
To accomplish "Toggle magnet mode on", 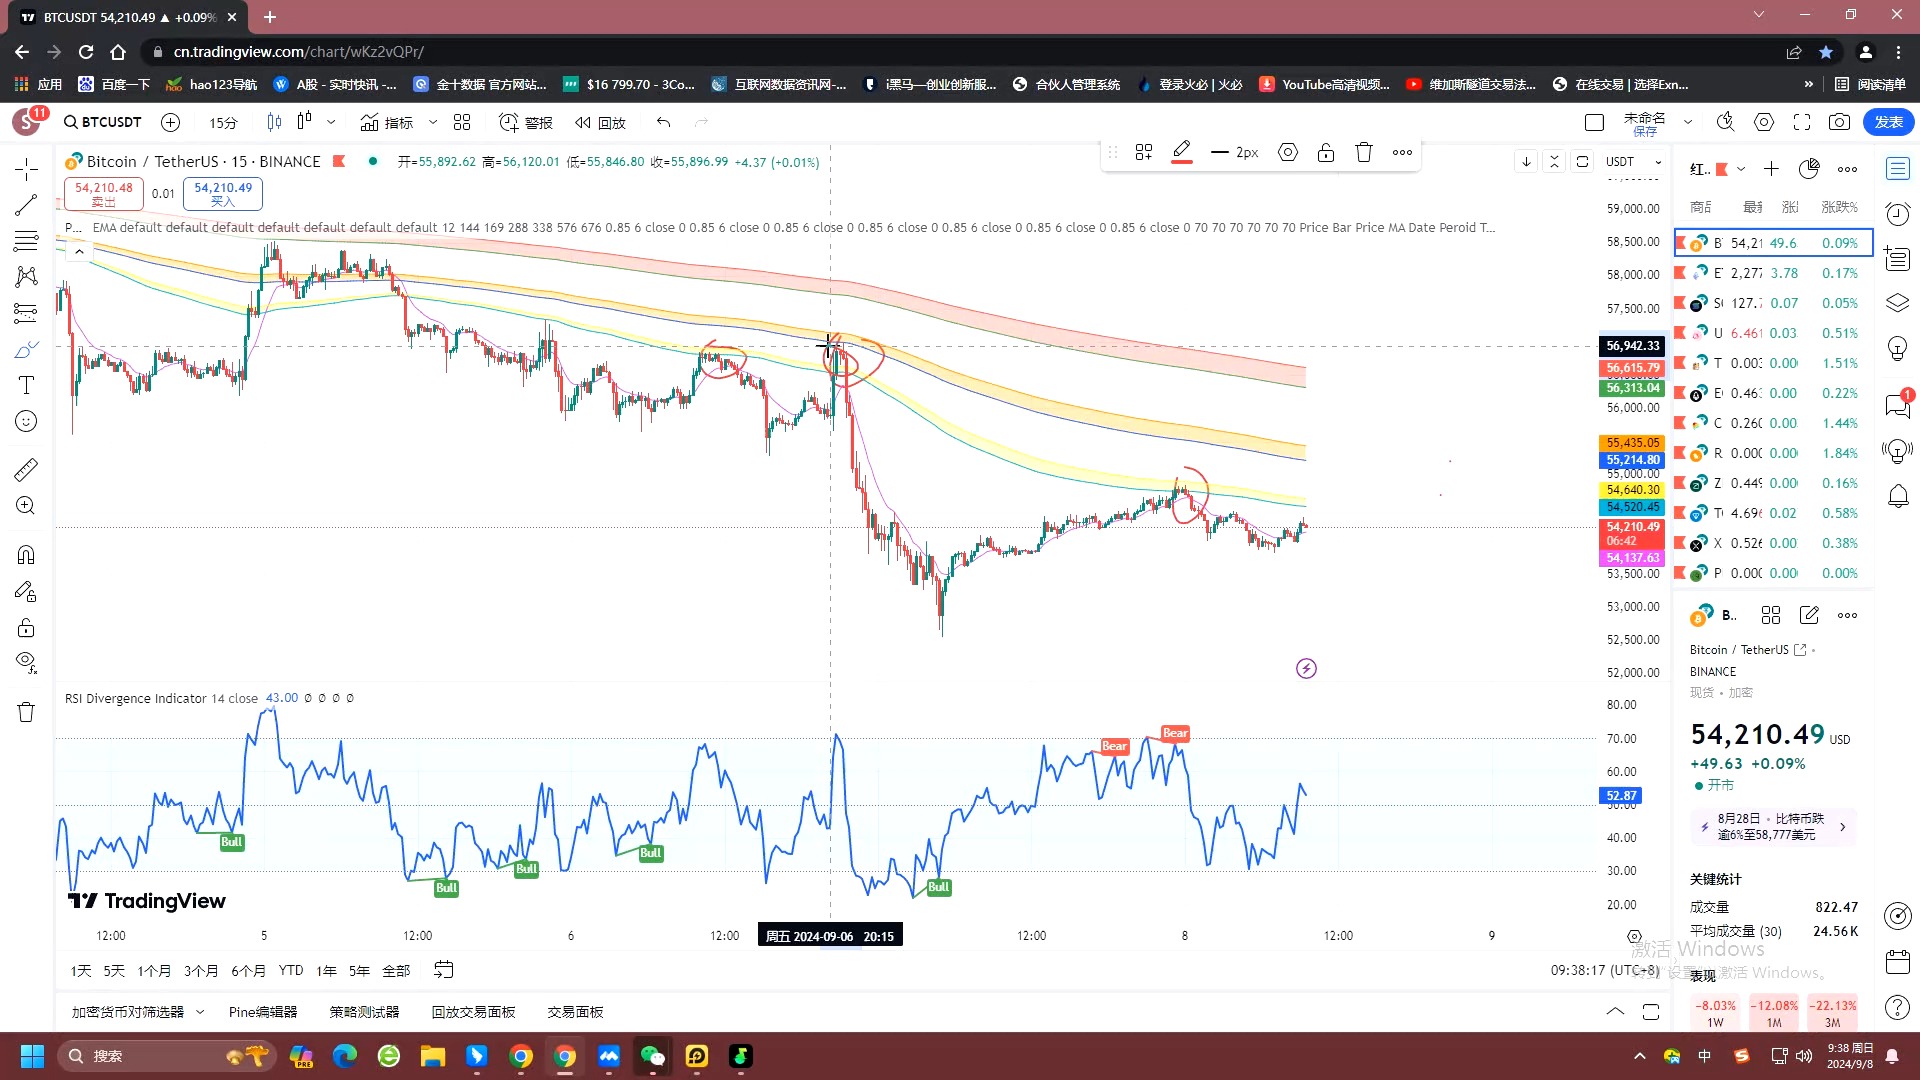I will pos(27,554).
